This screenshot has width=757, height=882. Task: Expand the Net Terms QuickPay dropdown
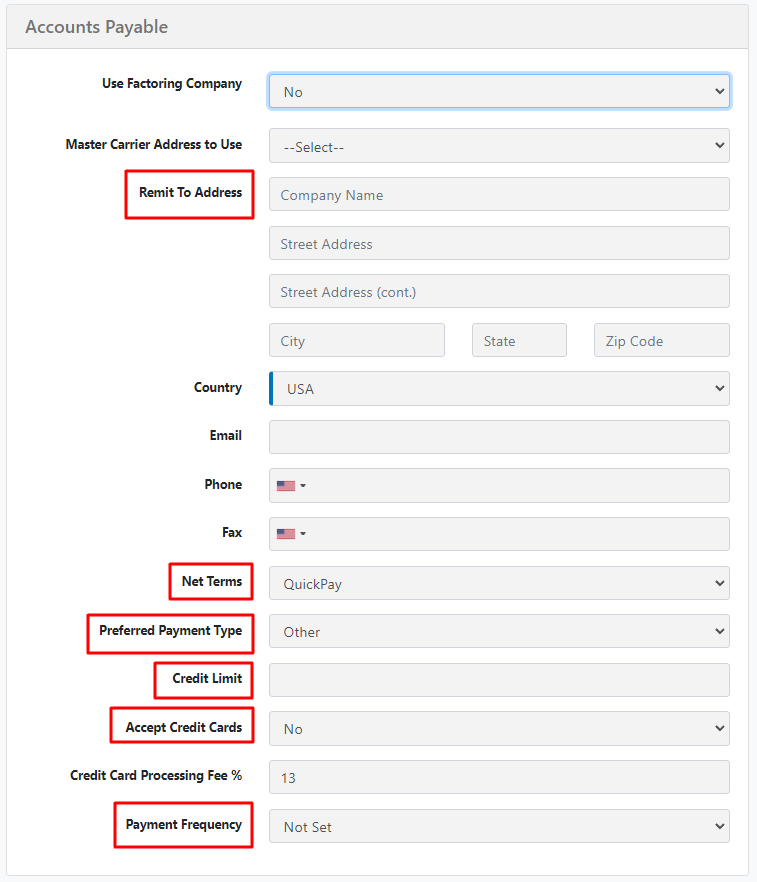point(499,583)
